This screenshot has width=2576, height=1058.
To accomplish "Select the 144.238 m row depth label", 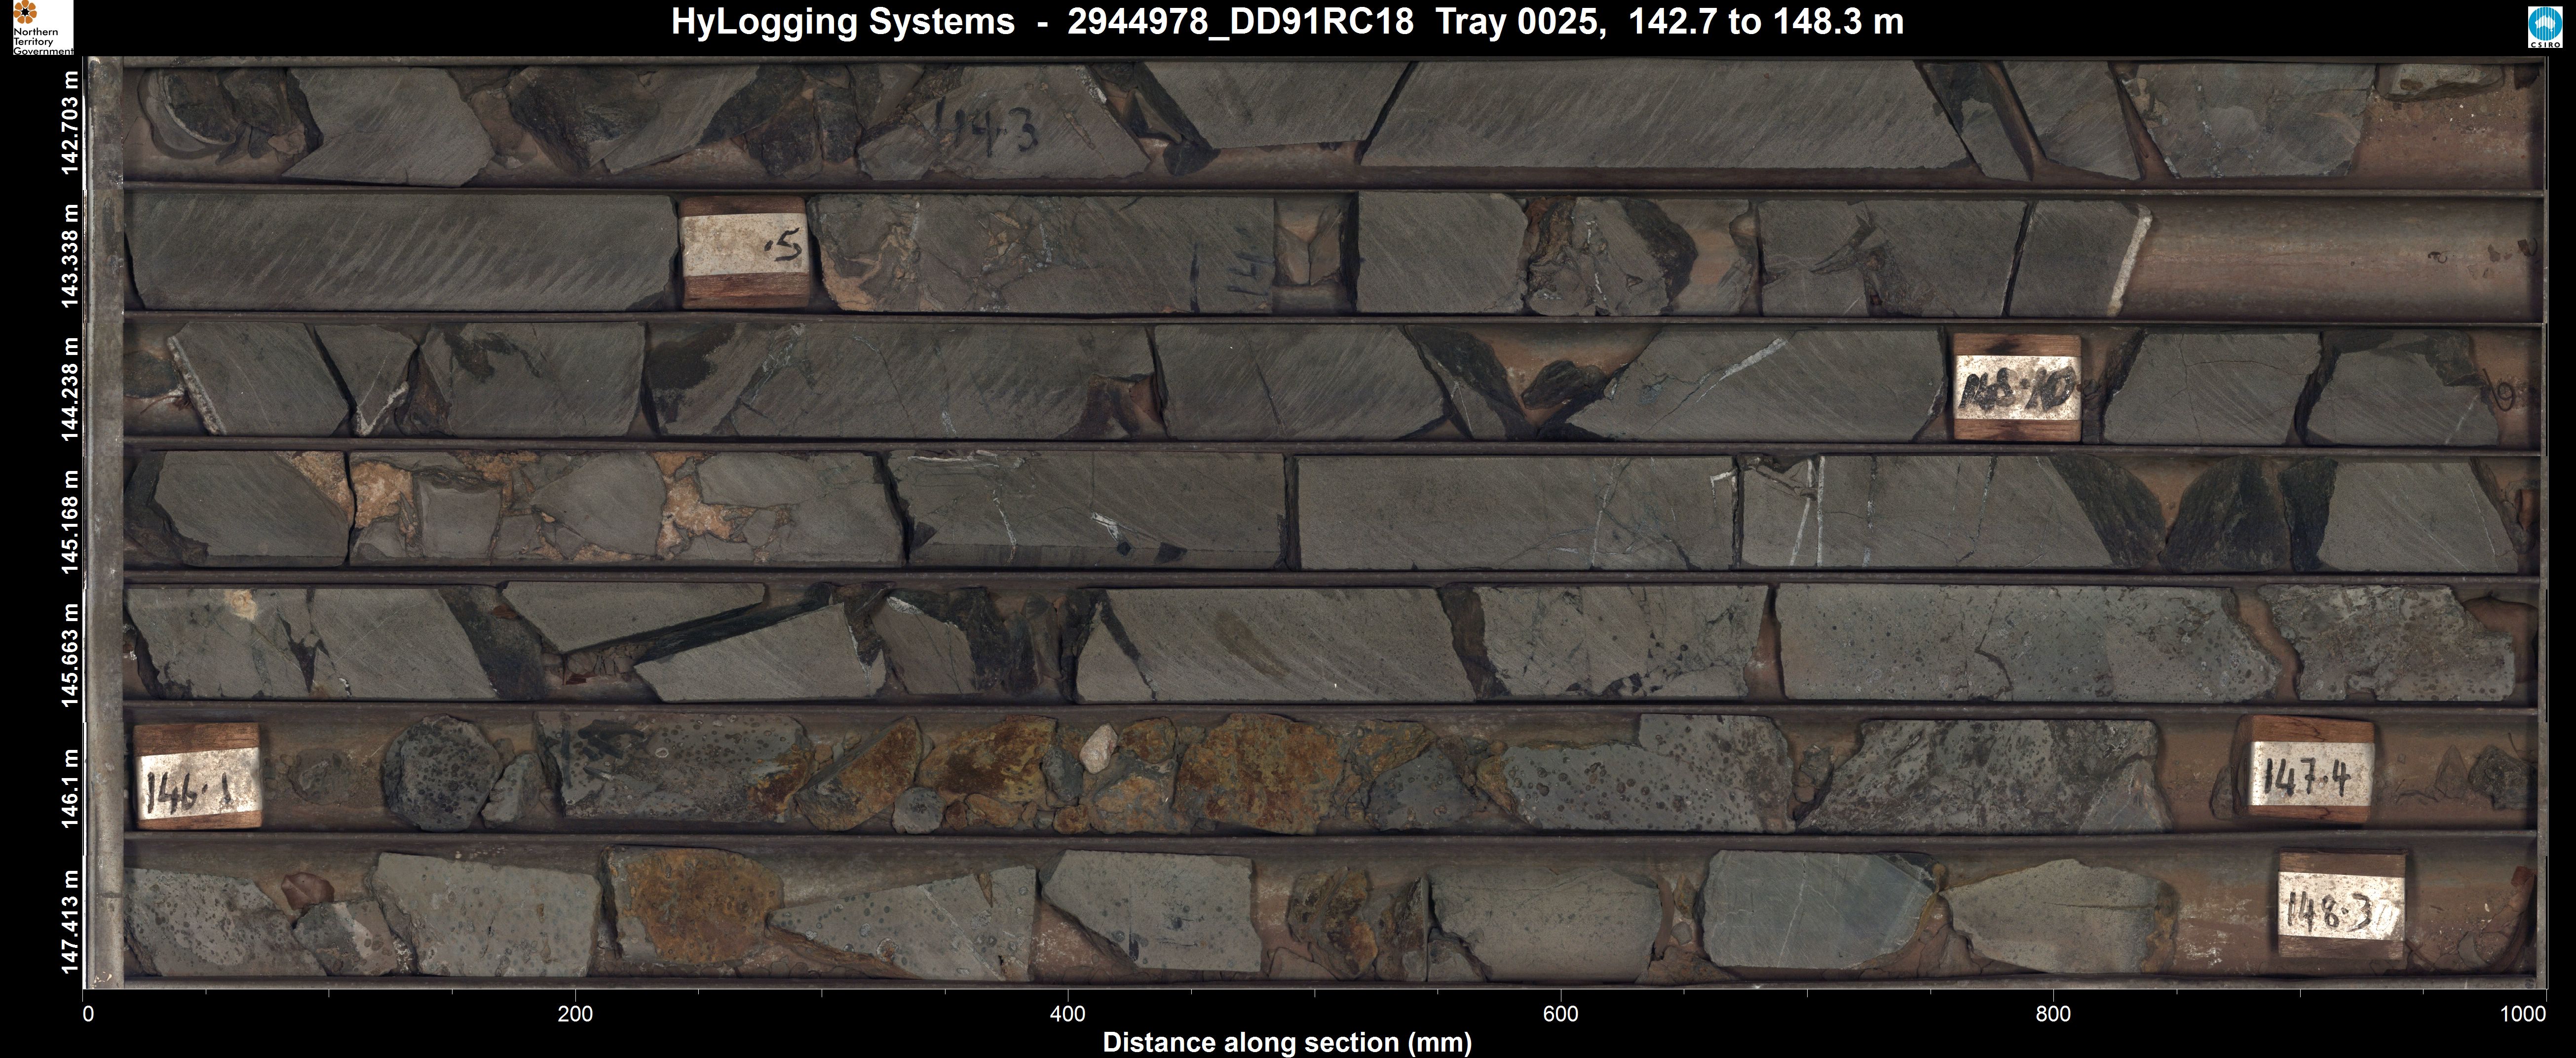I will coord(70,388).
